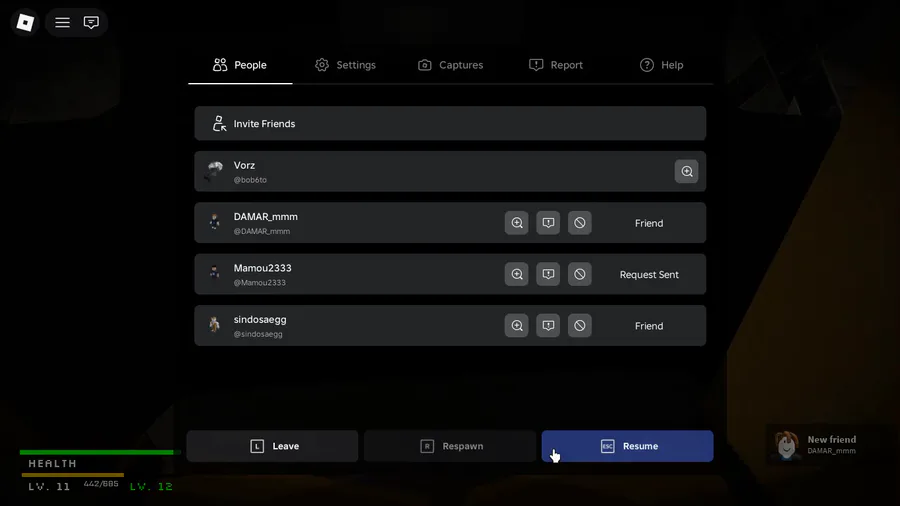
Task: Switch to the Captures tab
Action: click(451, 65)
